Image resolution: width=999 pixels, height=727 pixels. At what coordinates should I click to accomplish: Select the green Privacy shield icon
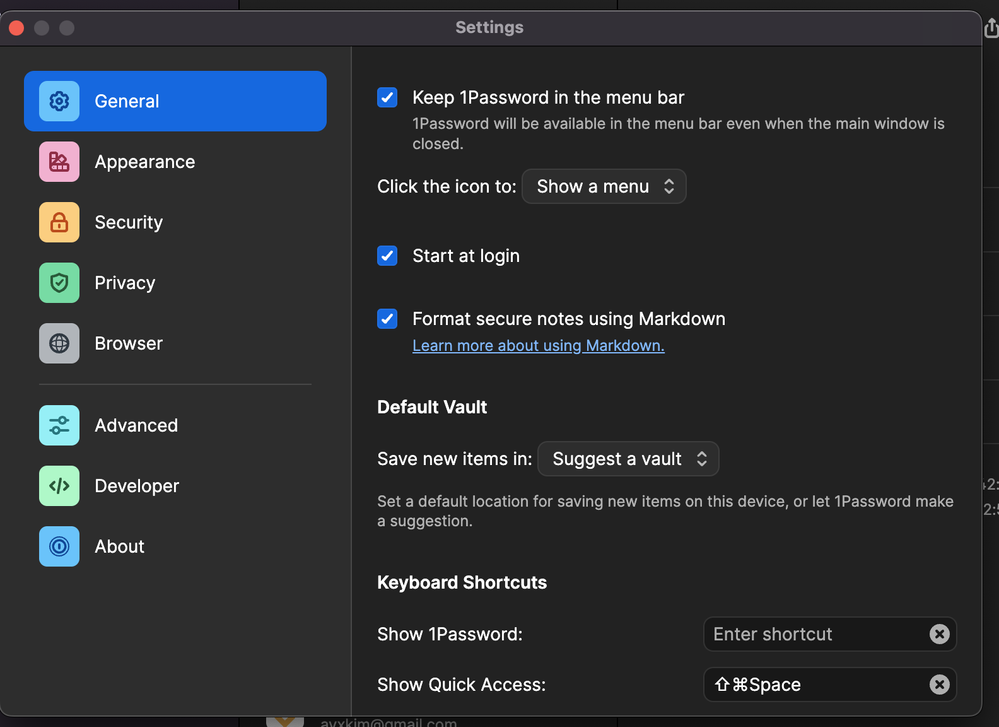click(59, 283)
